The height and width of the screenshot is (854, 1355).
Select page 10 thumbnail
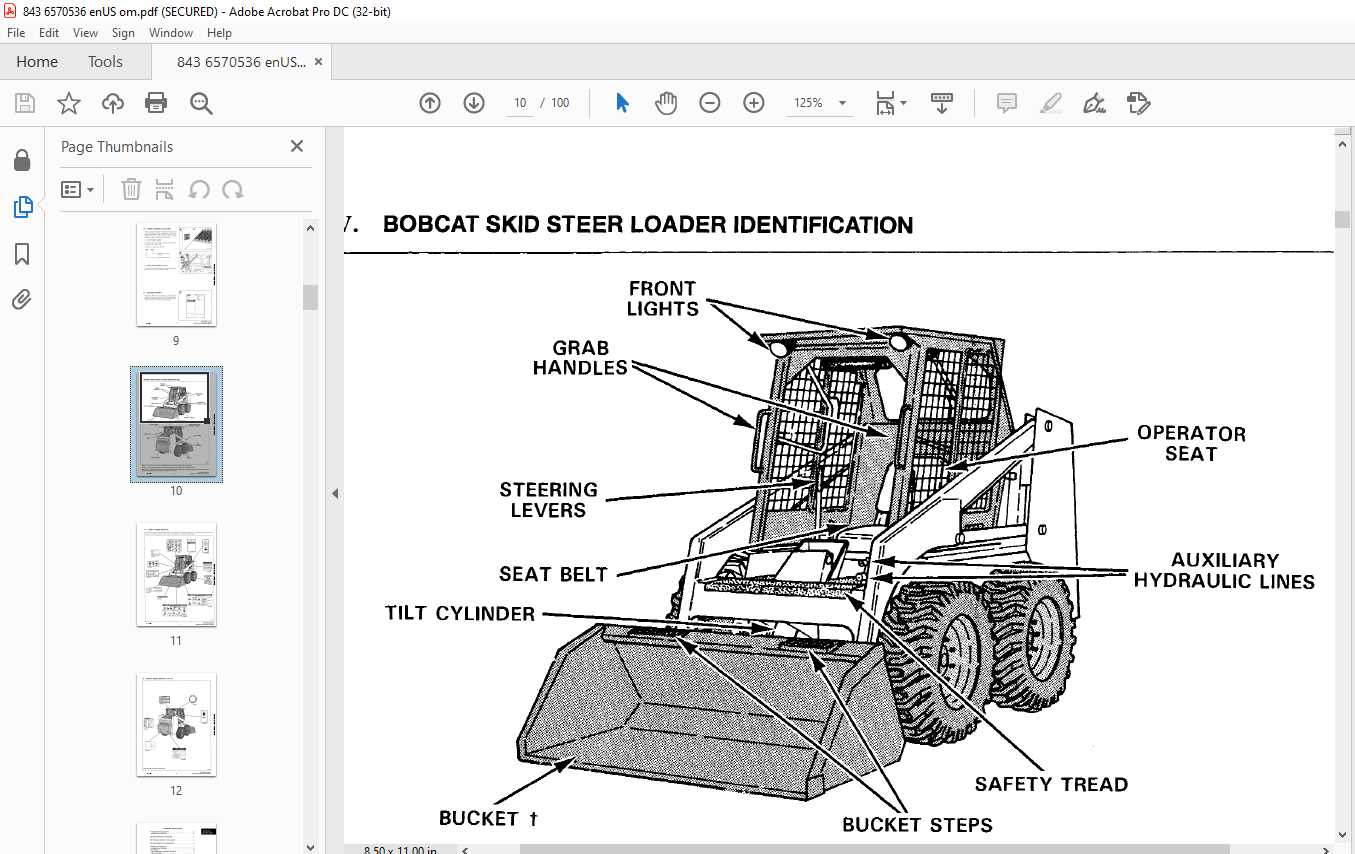coord(176,424)
